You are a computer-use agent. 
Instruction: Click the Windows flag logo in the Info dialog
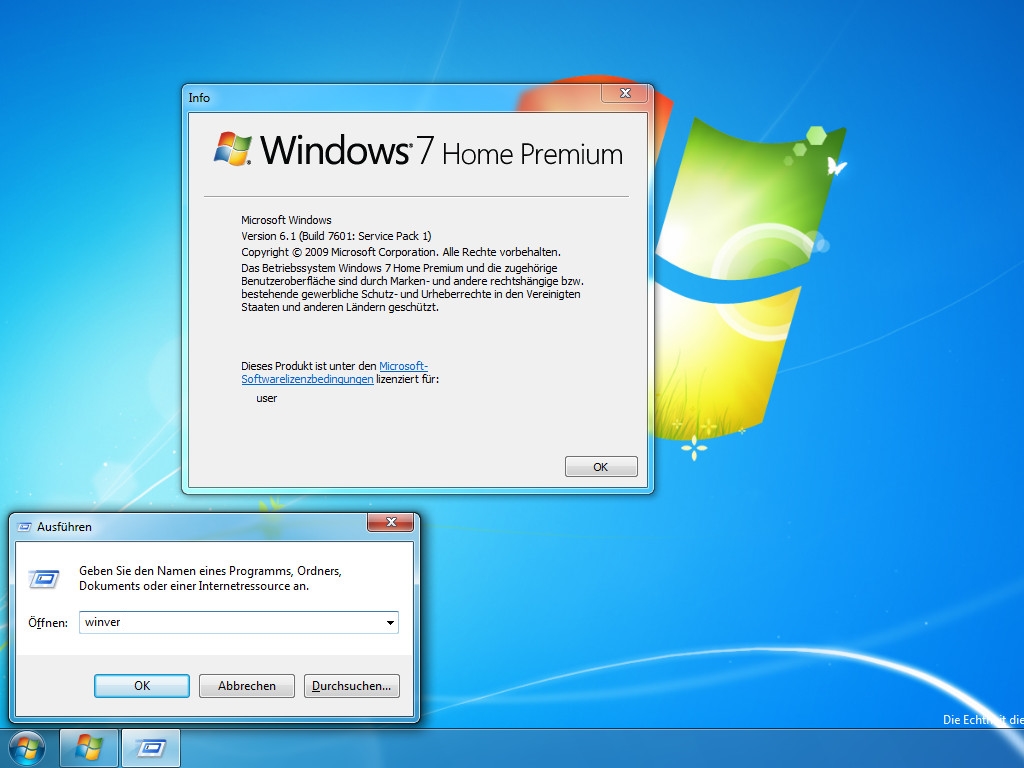pyautogui.click(x=233, y=149)
